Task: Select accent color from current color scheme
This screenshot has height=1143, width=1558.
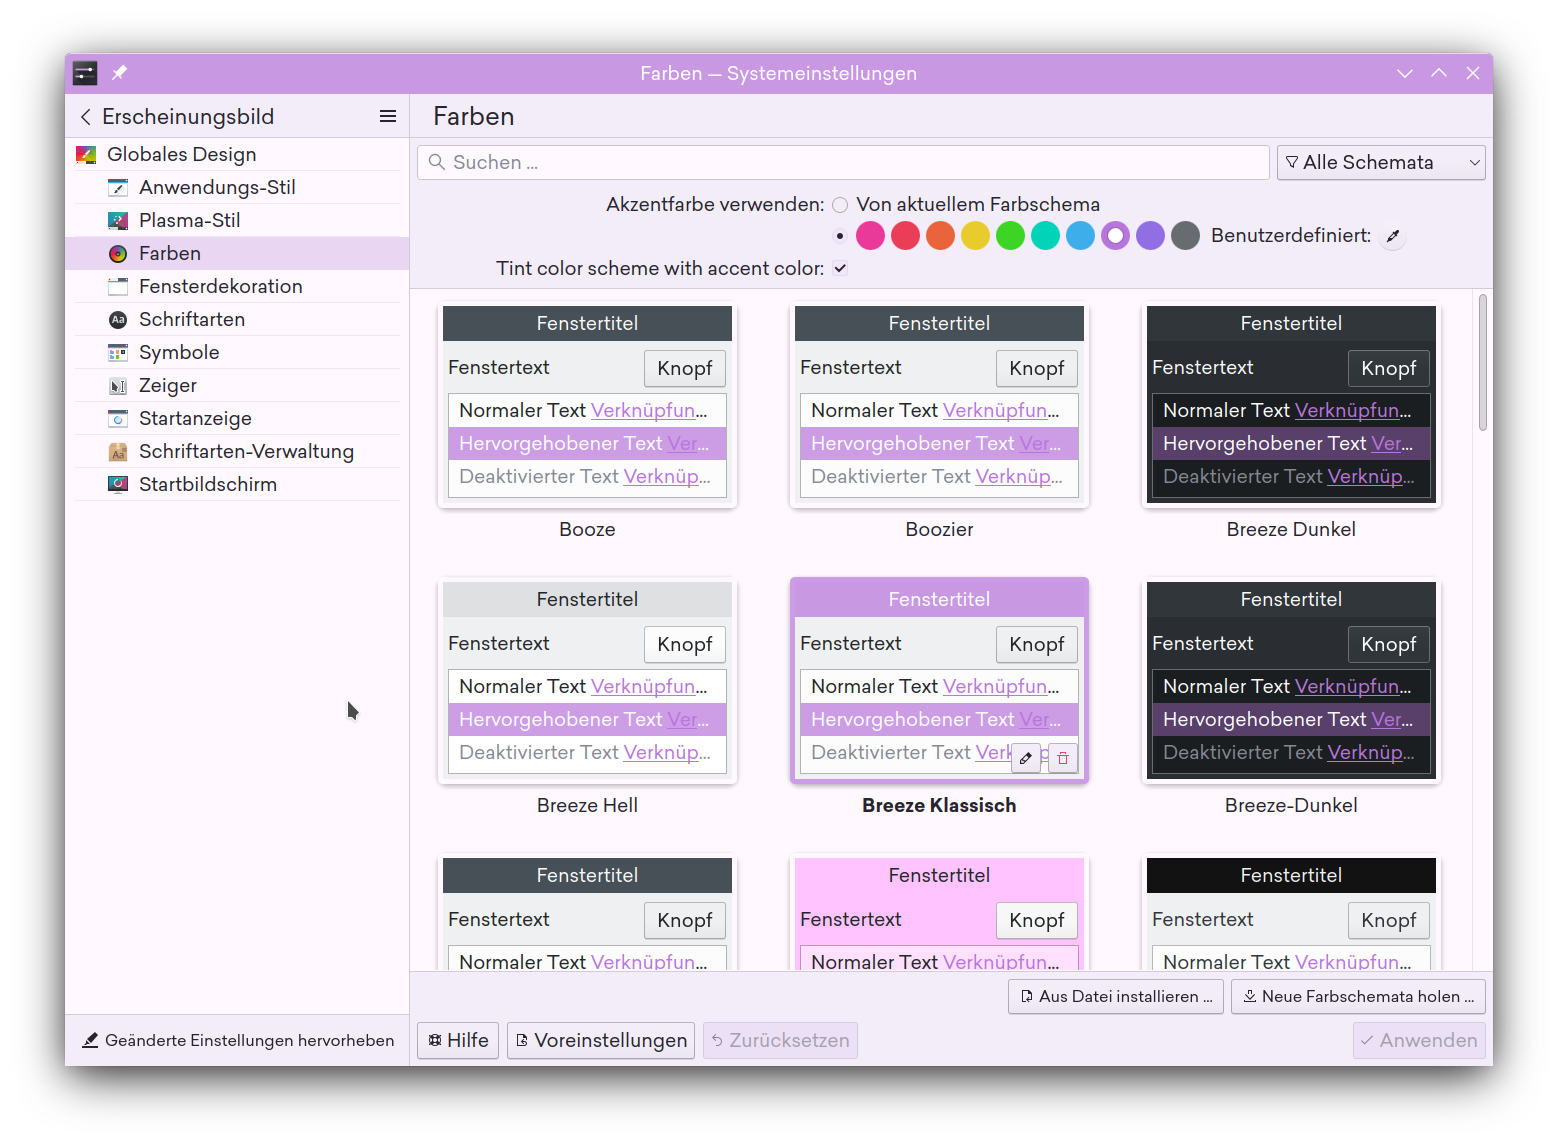Action: (x=840, y=204)
